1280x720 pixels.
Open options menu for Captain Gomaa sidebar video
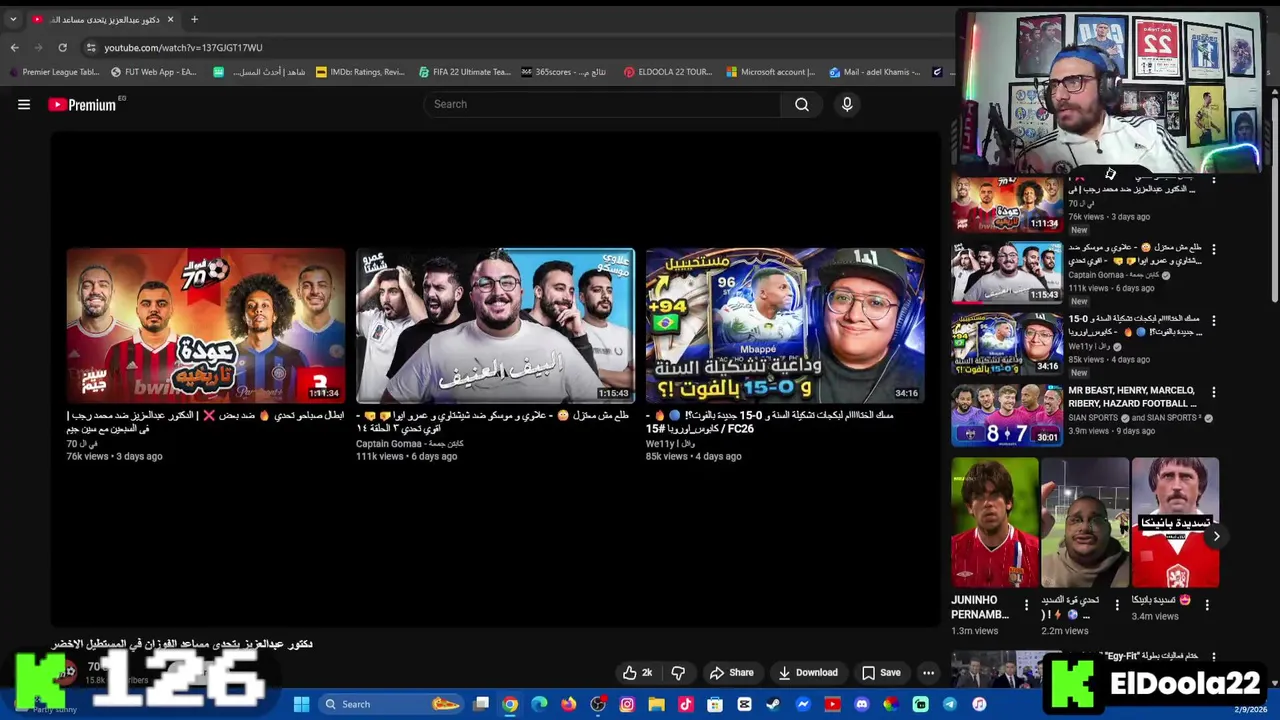click(1214, 249)
